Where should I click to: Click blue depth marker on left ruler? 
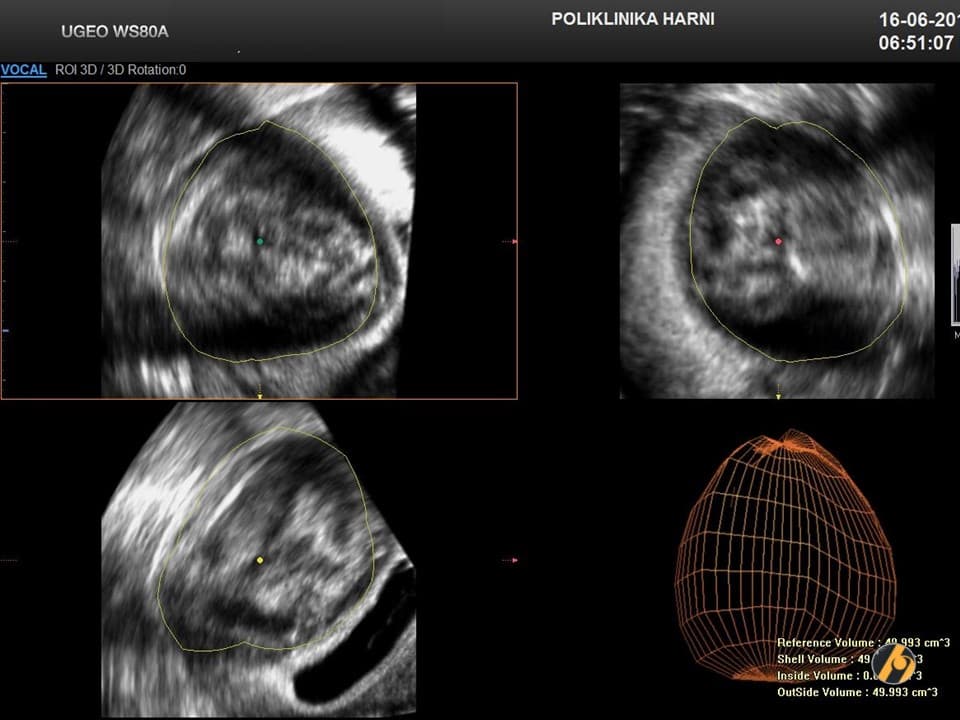5,330
